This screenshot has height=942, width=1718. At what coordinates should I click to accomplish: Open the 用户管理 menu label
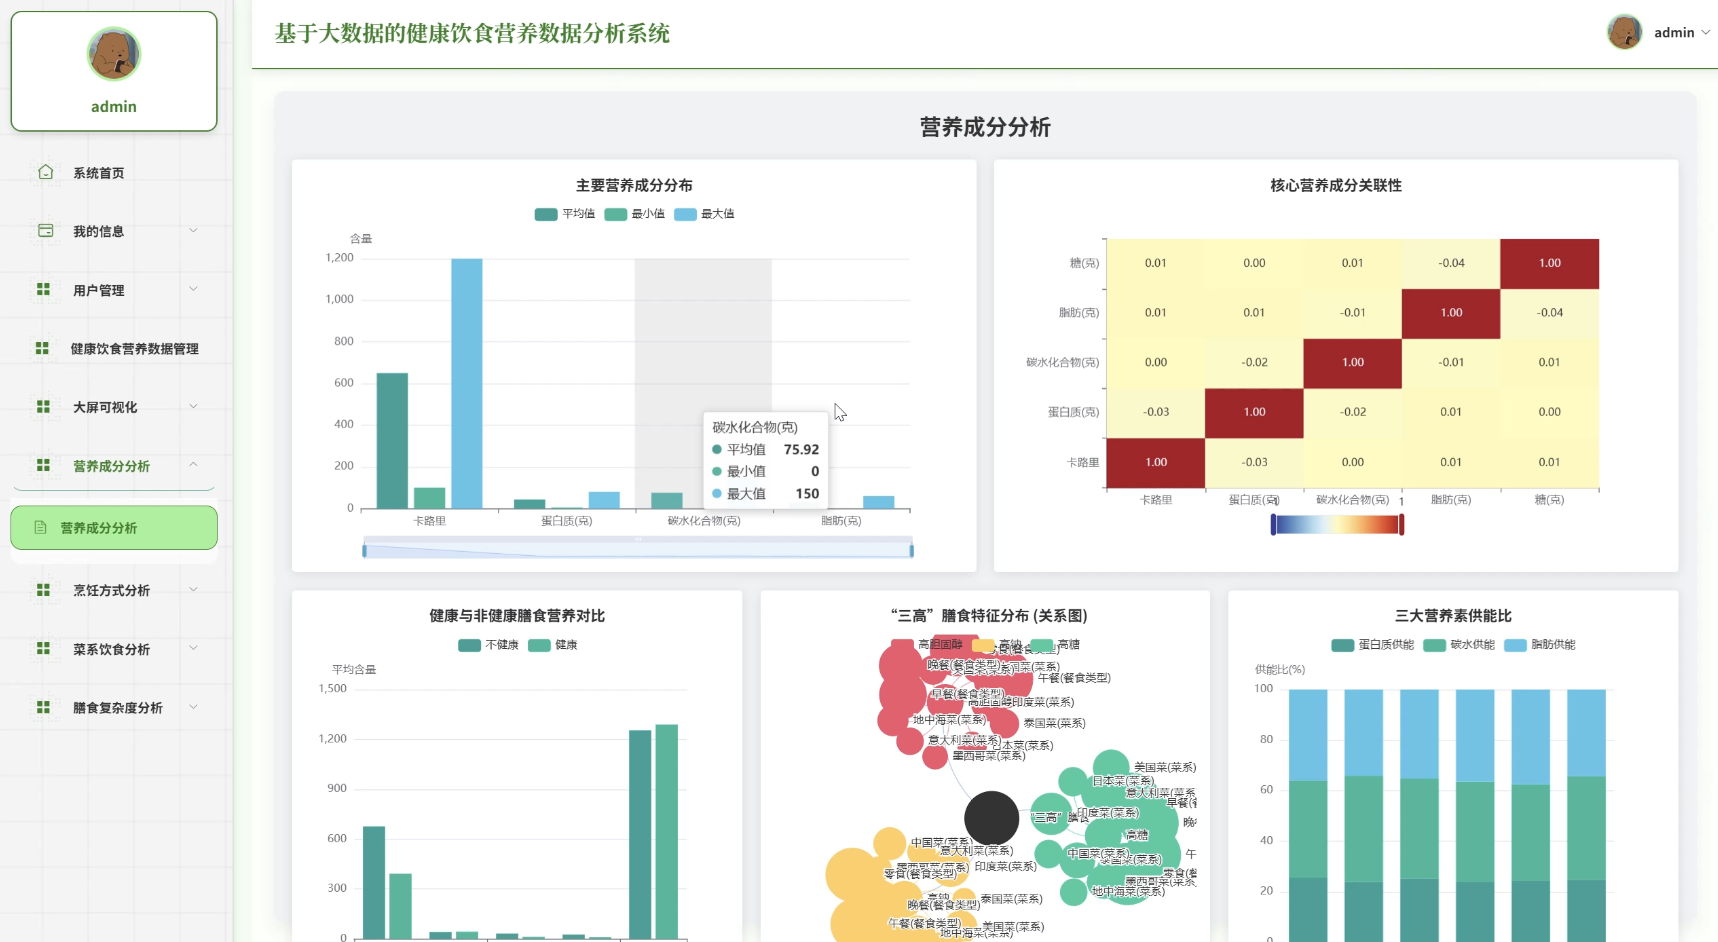pos(99,290)
